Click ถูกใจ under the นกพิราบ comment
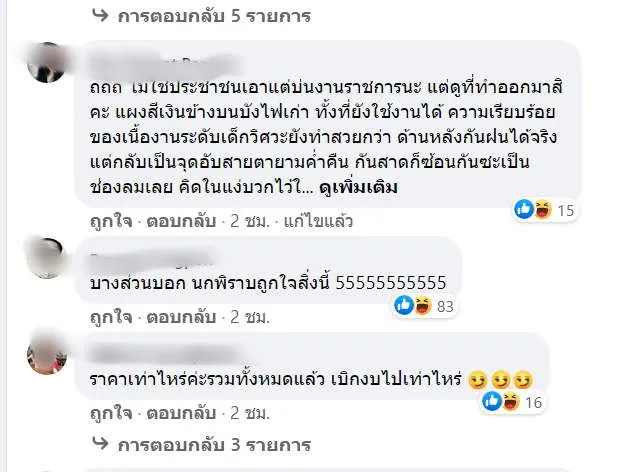 click(111, 317)
